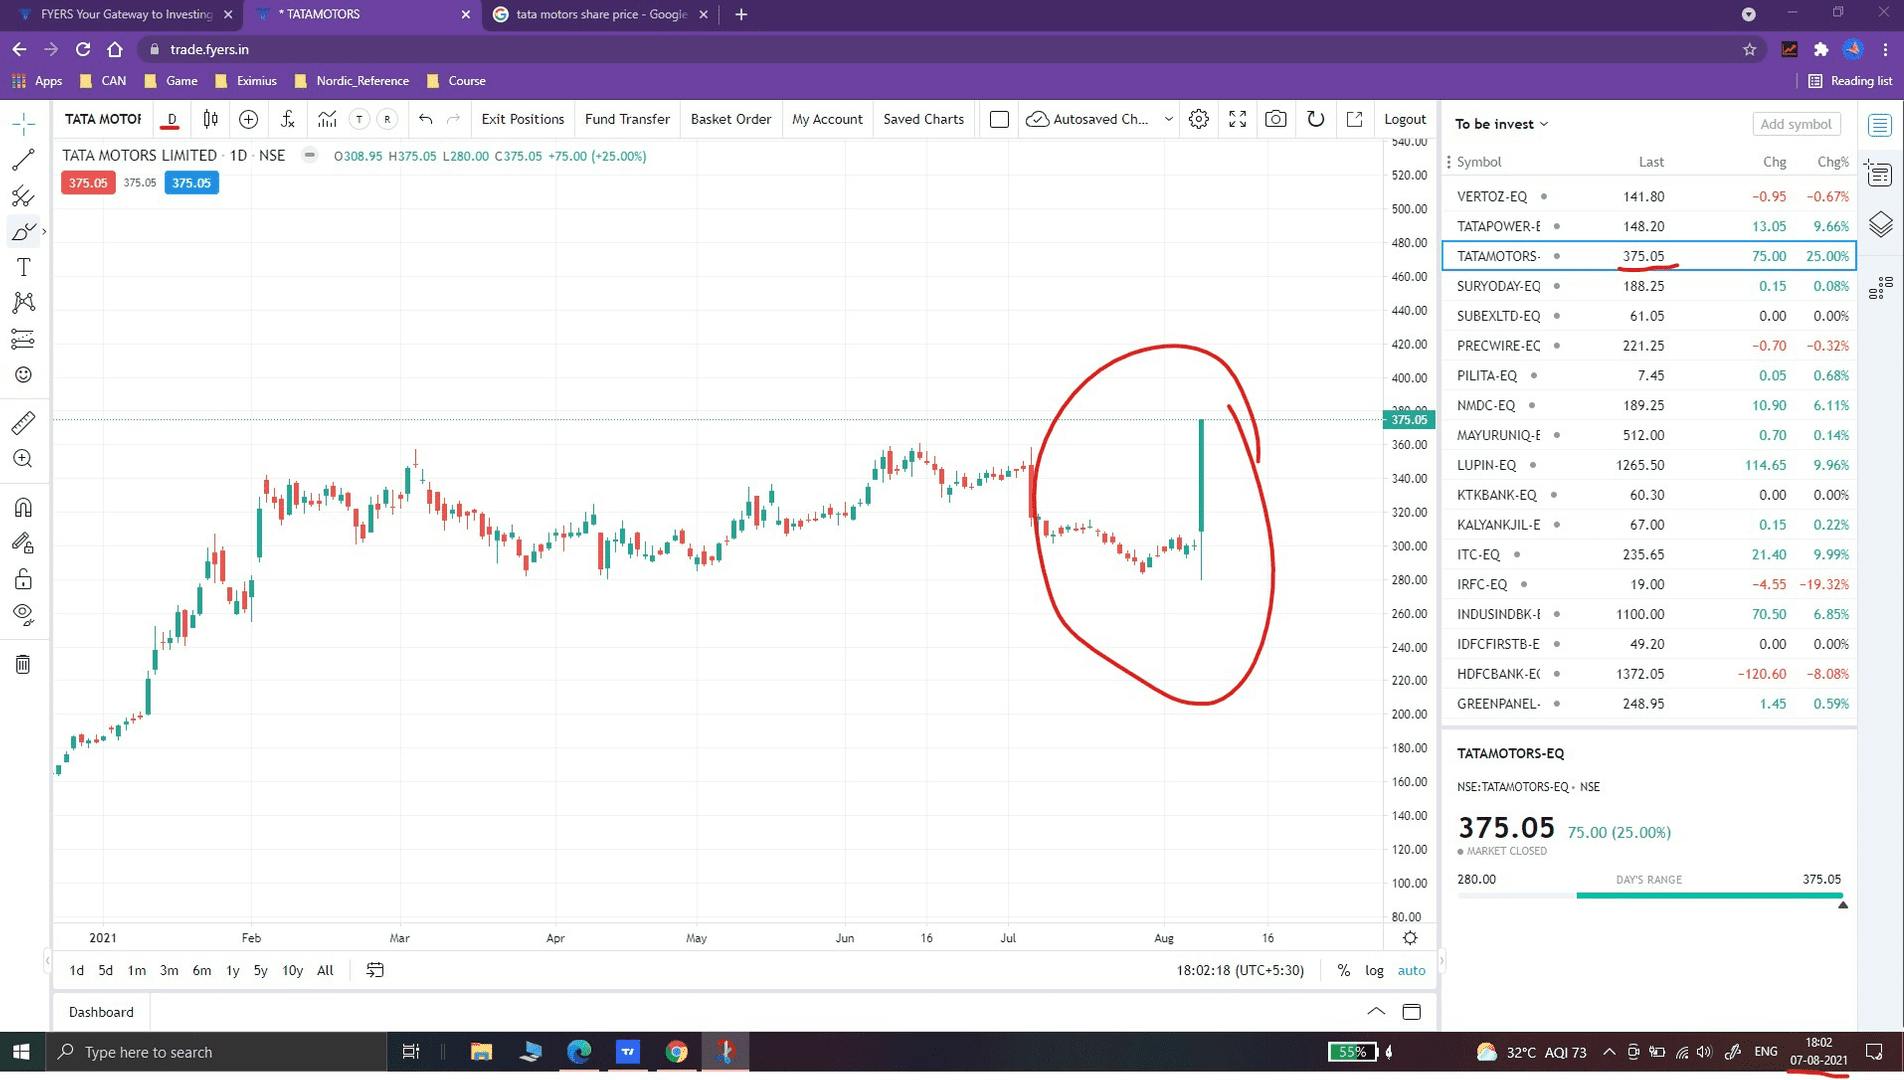Select LUPIN-EQ in the watchlist
This screenshot has width=1904, height=1080.
[x=1648, y=465]
